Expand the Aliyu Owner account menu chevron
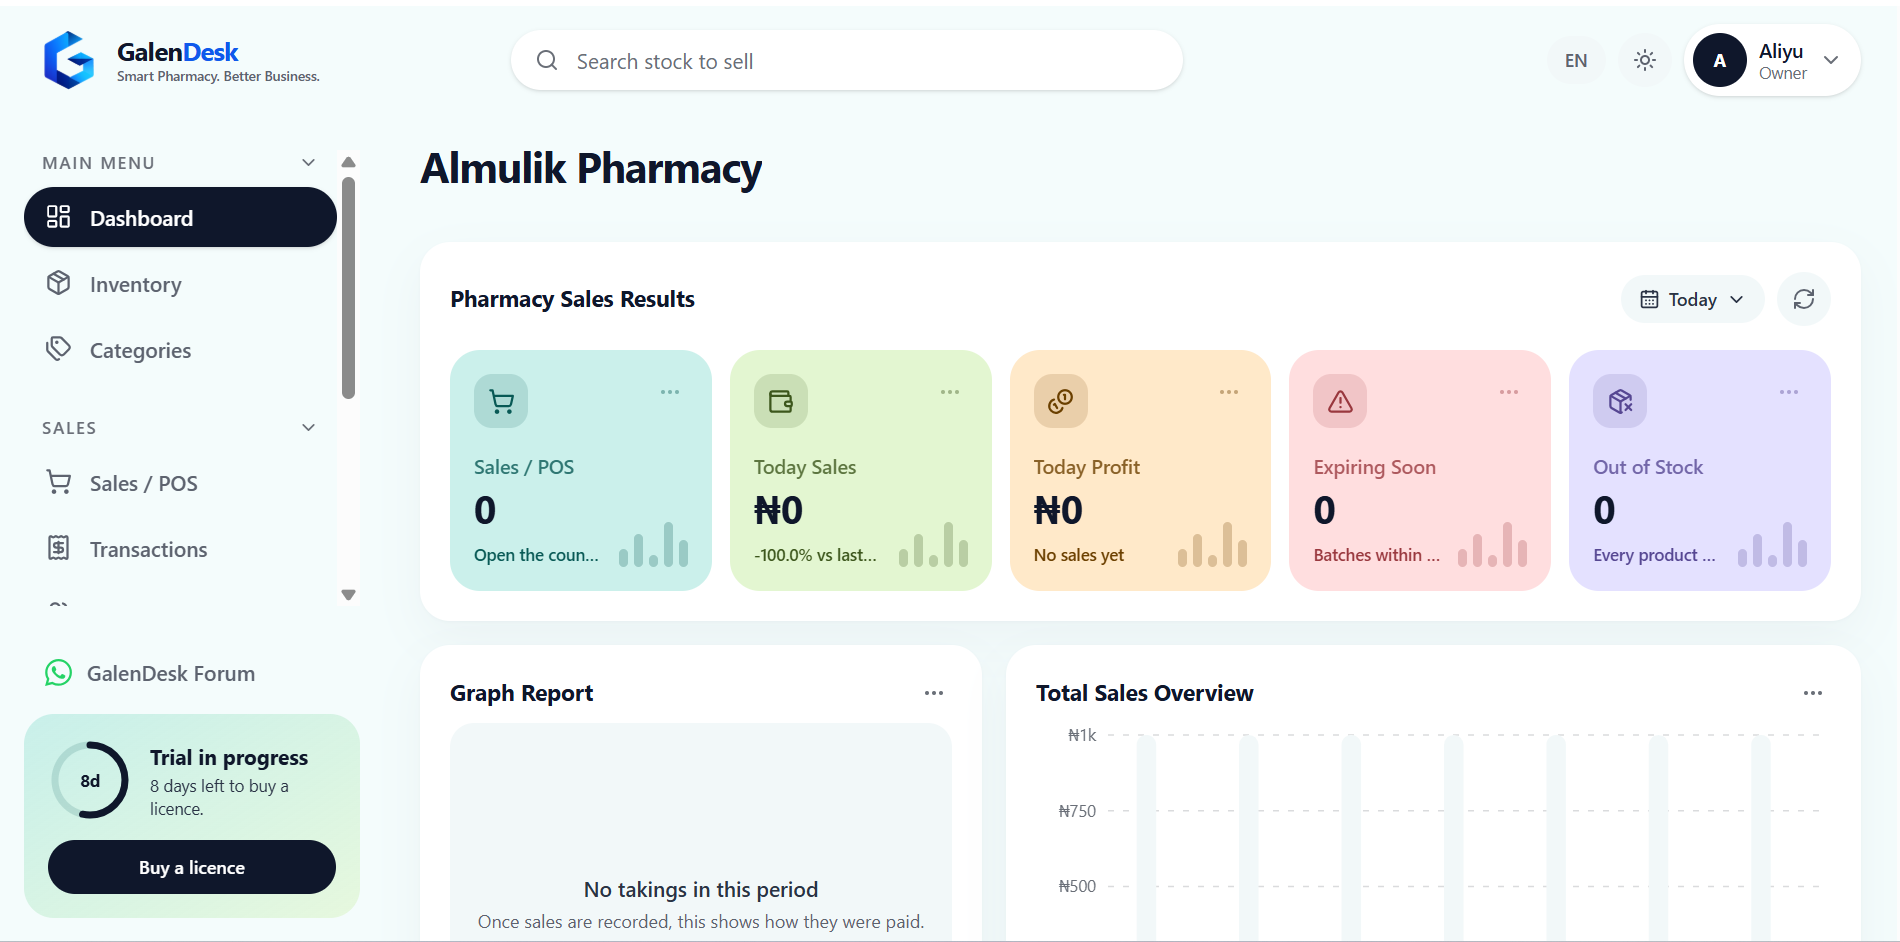Viewport: 1900px width, 942px height. pos(1831,60)
